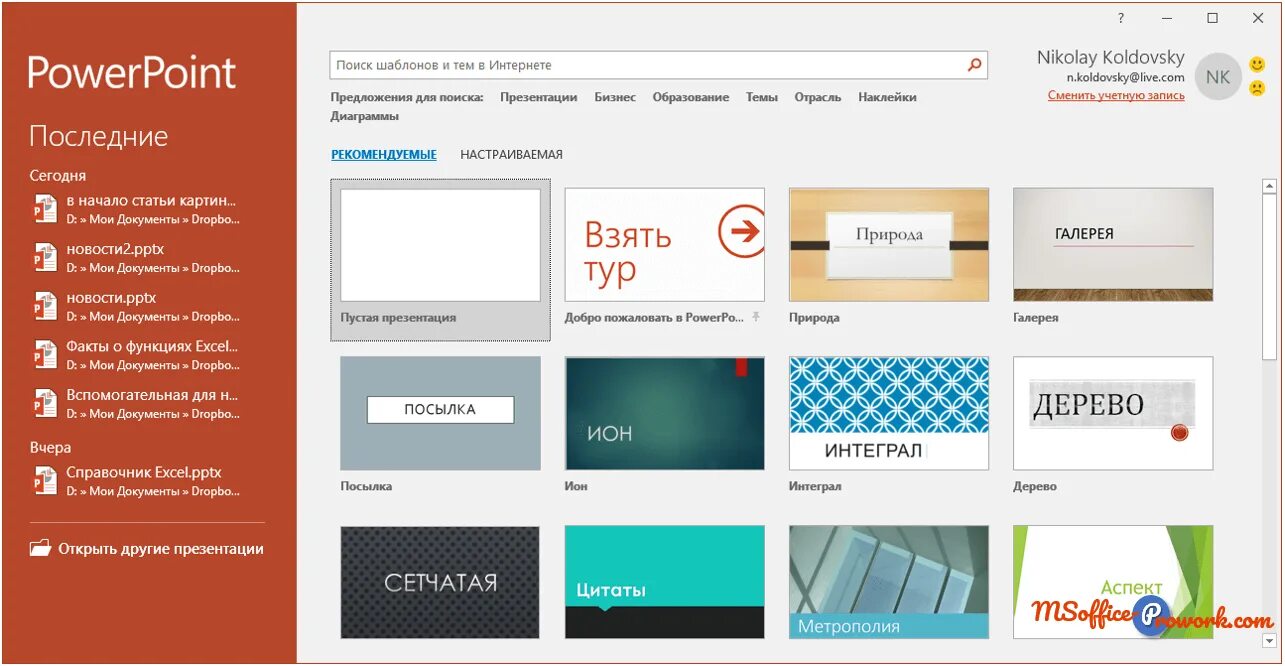
Task: Click the Природа label under thumbnail
Action: click(x=814, y=317)
